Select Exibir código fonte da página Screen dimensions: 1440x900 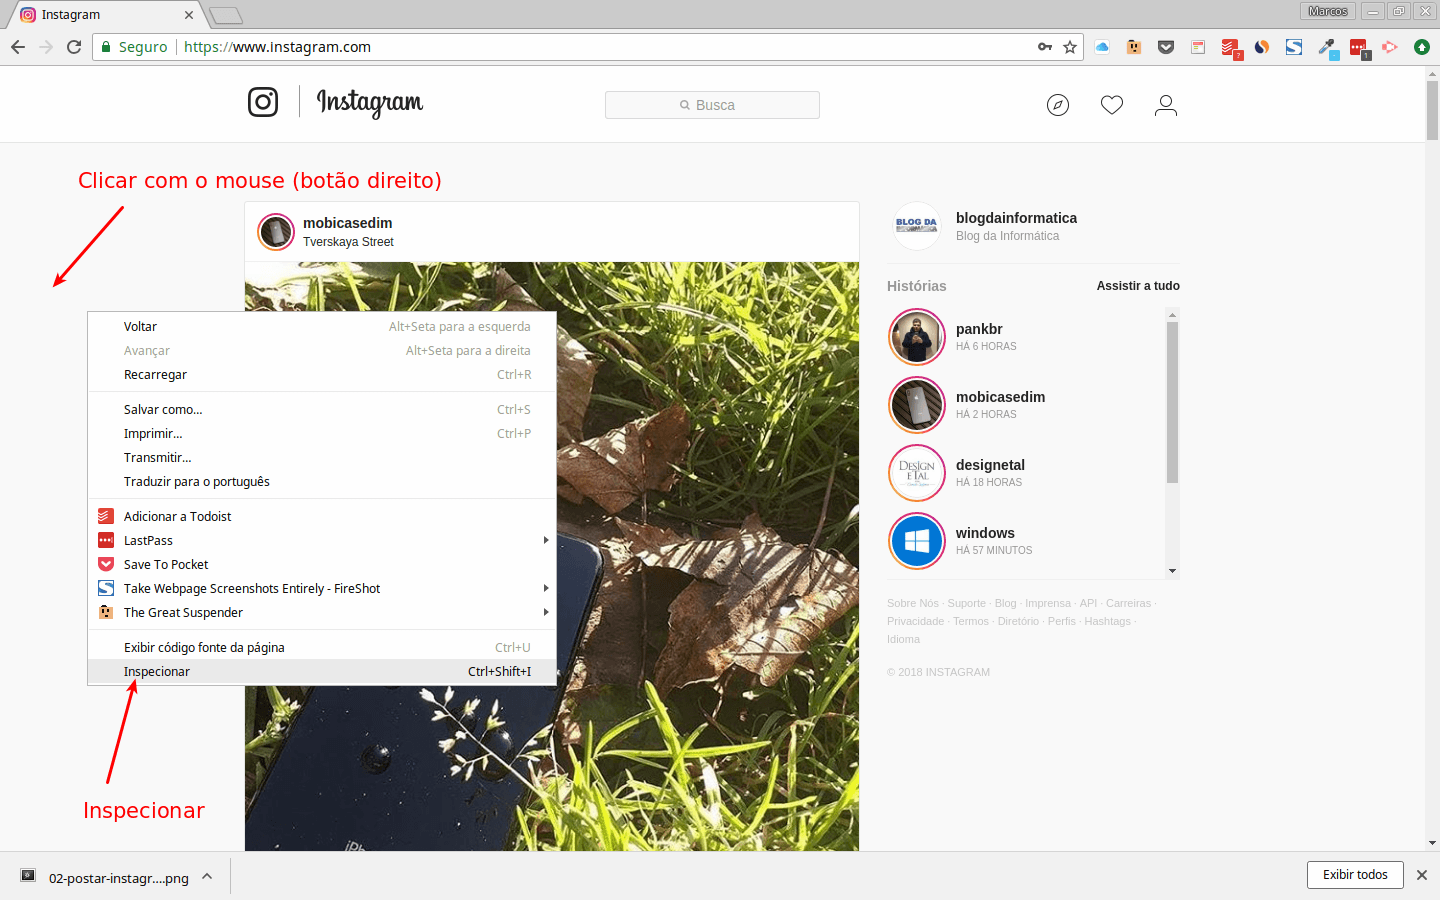point(322,648)
